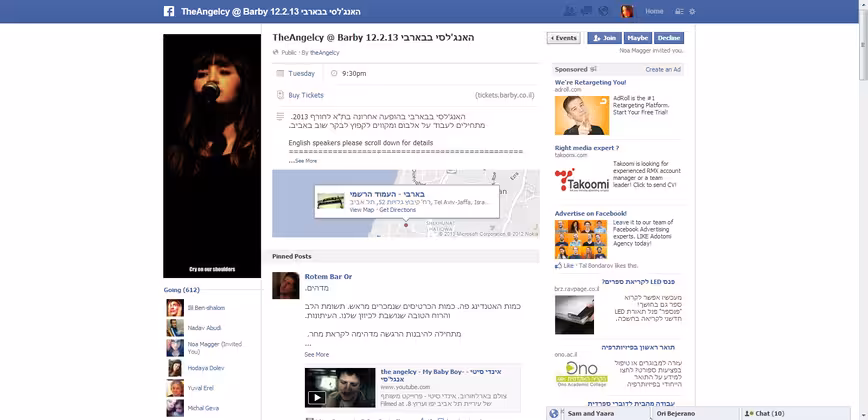Open Yuval Erel's profile
Screen dimensions: 868x420
tap(200, 388)
